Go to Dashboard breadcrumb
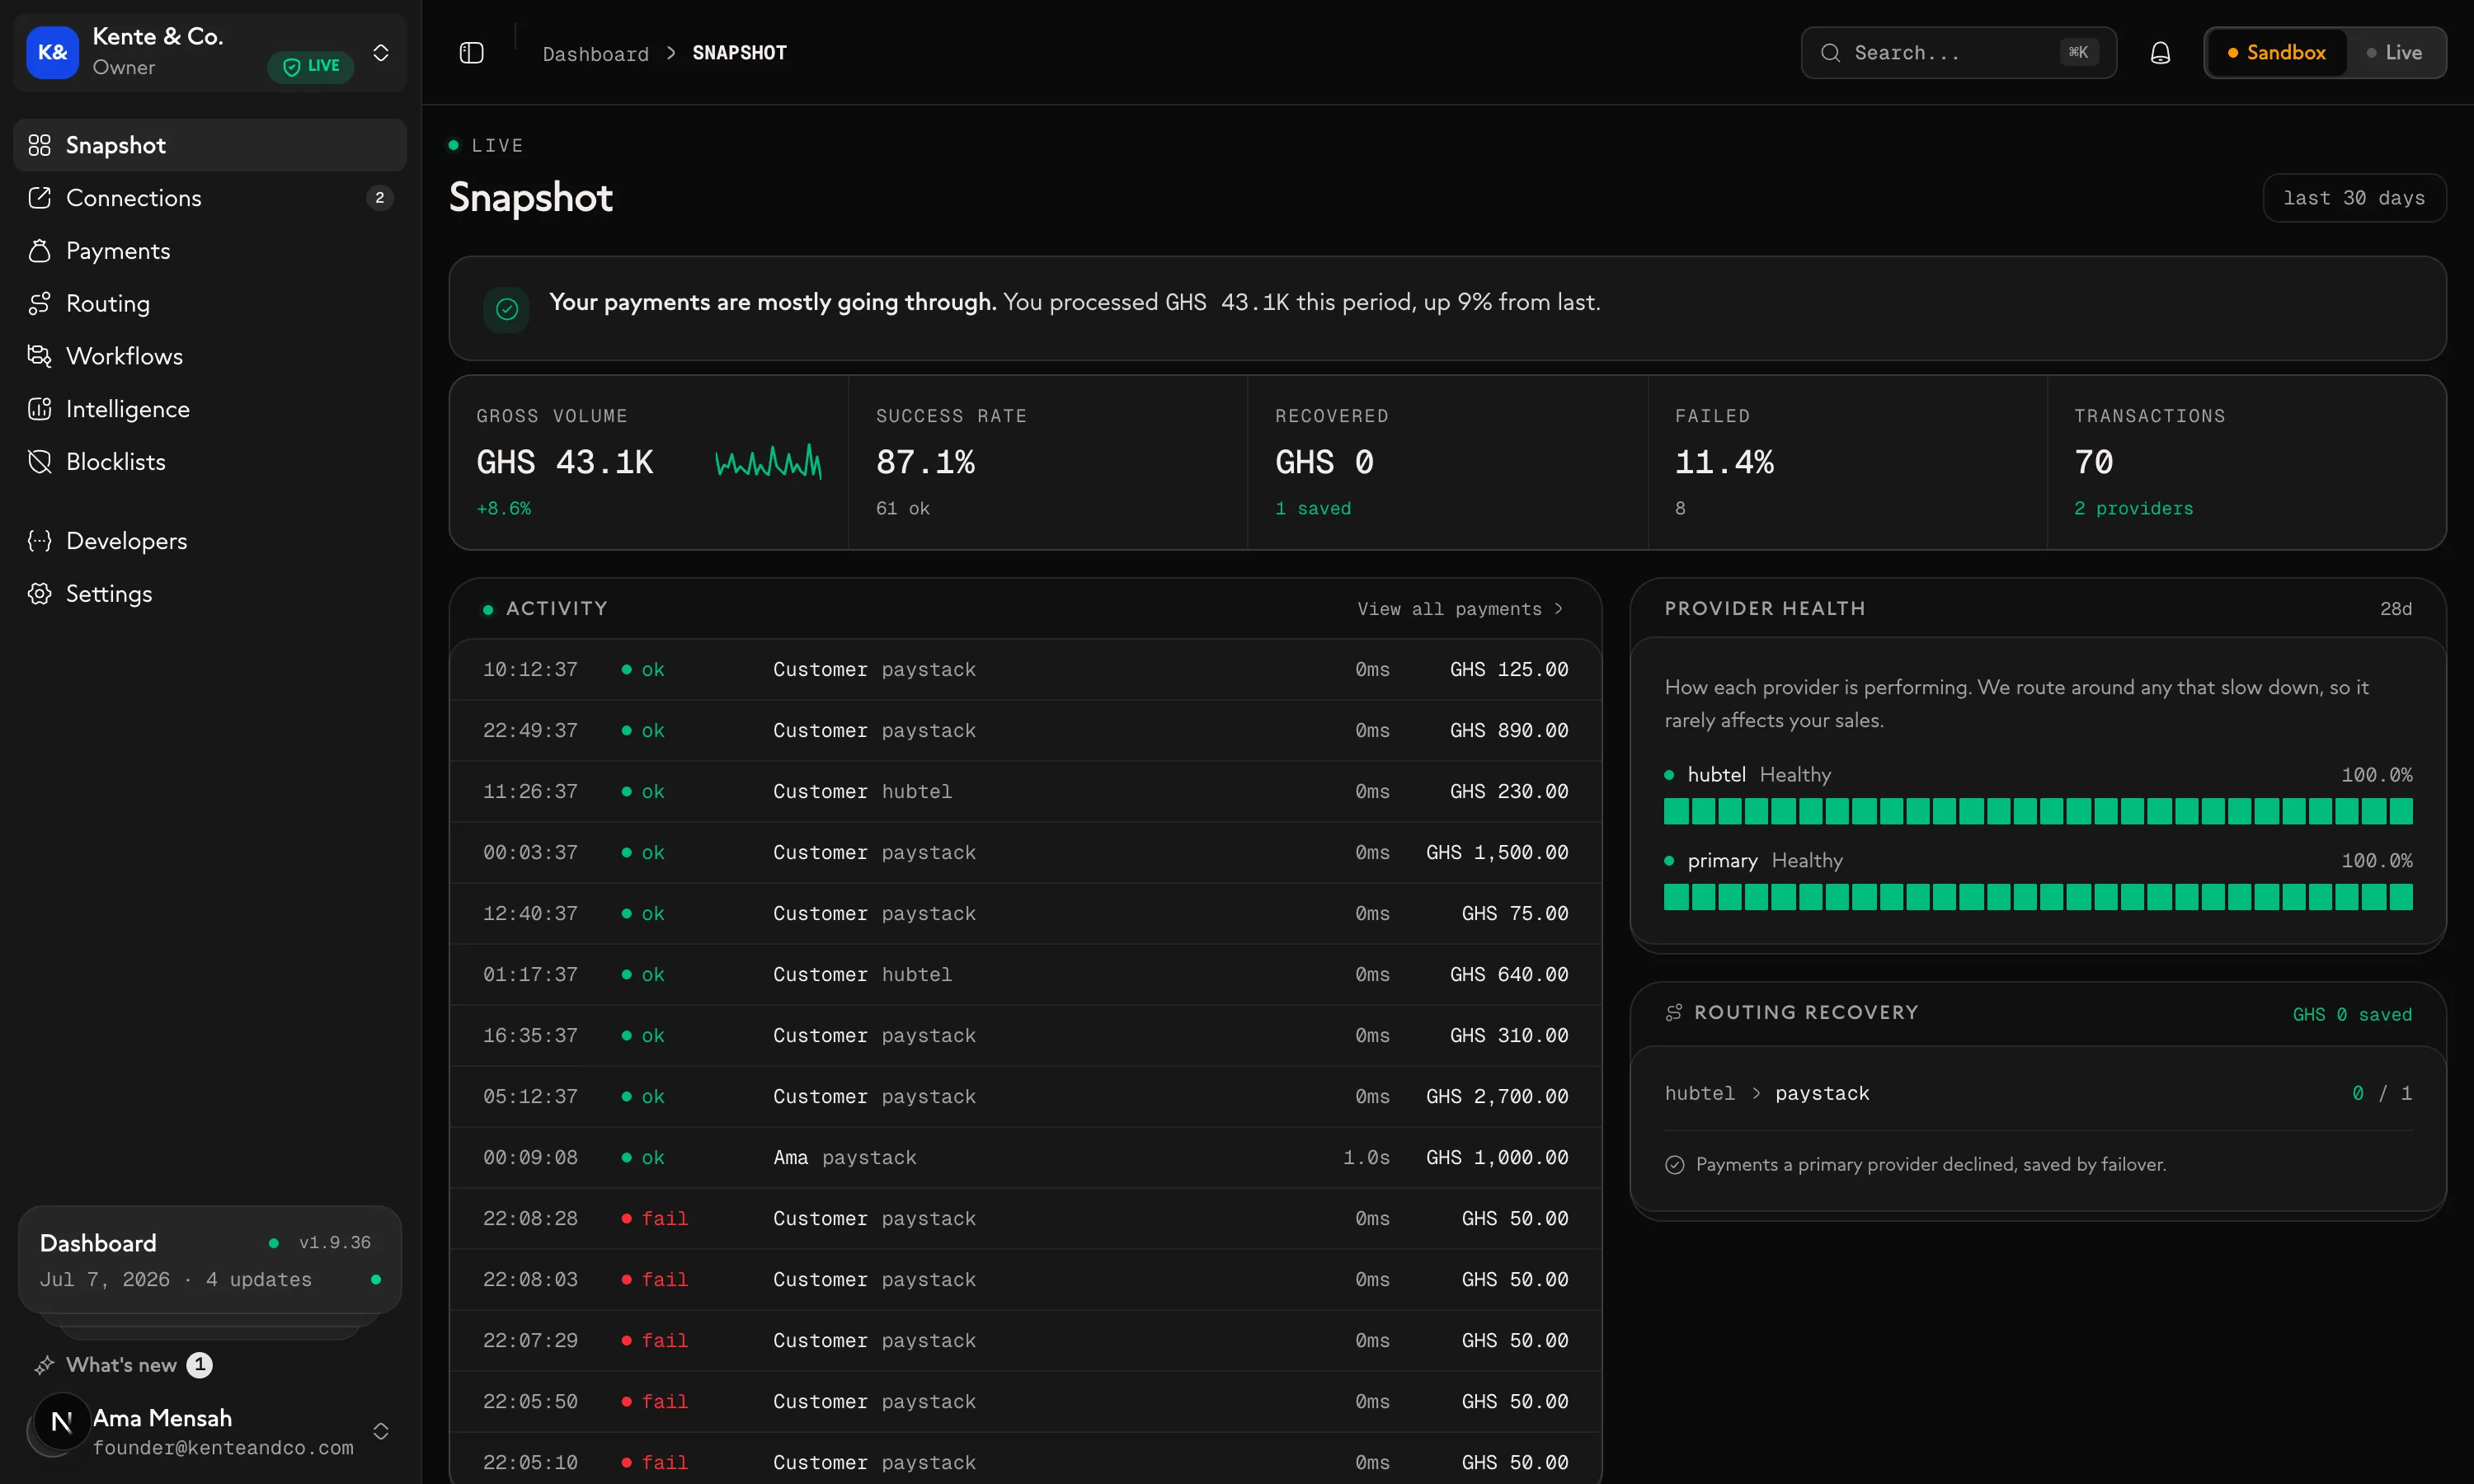Viewport: 2474px width, 1484px height. tap(595, 54)
